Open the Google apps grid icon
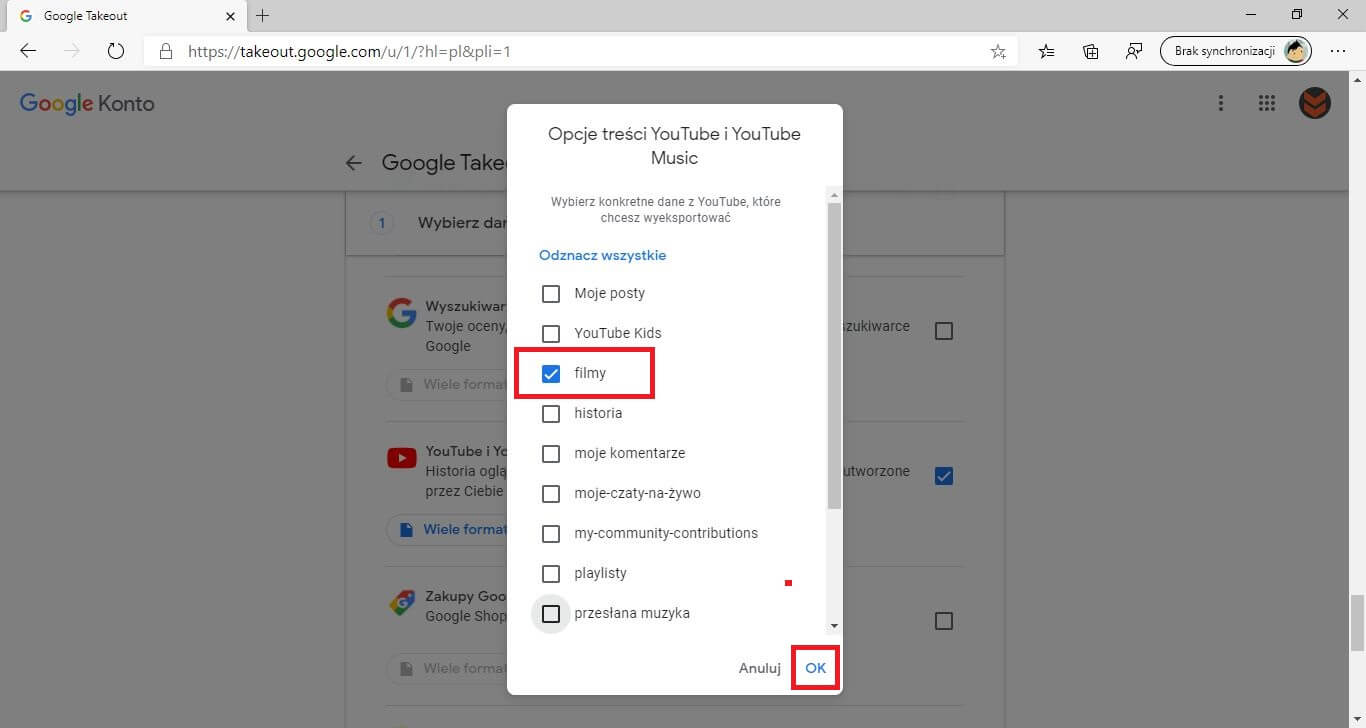Viewport: 1366px width, 728px height. click(1267, 103)
